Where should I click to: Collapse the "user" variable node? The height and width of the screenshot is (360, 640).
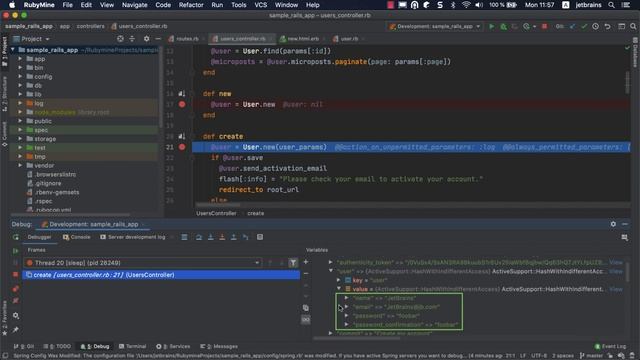[x=331, y=271]
